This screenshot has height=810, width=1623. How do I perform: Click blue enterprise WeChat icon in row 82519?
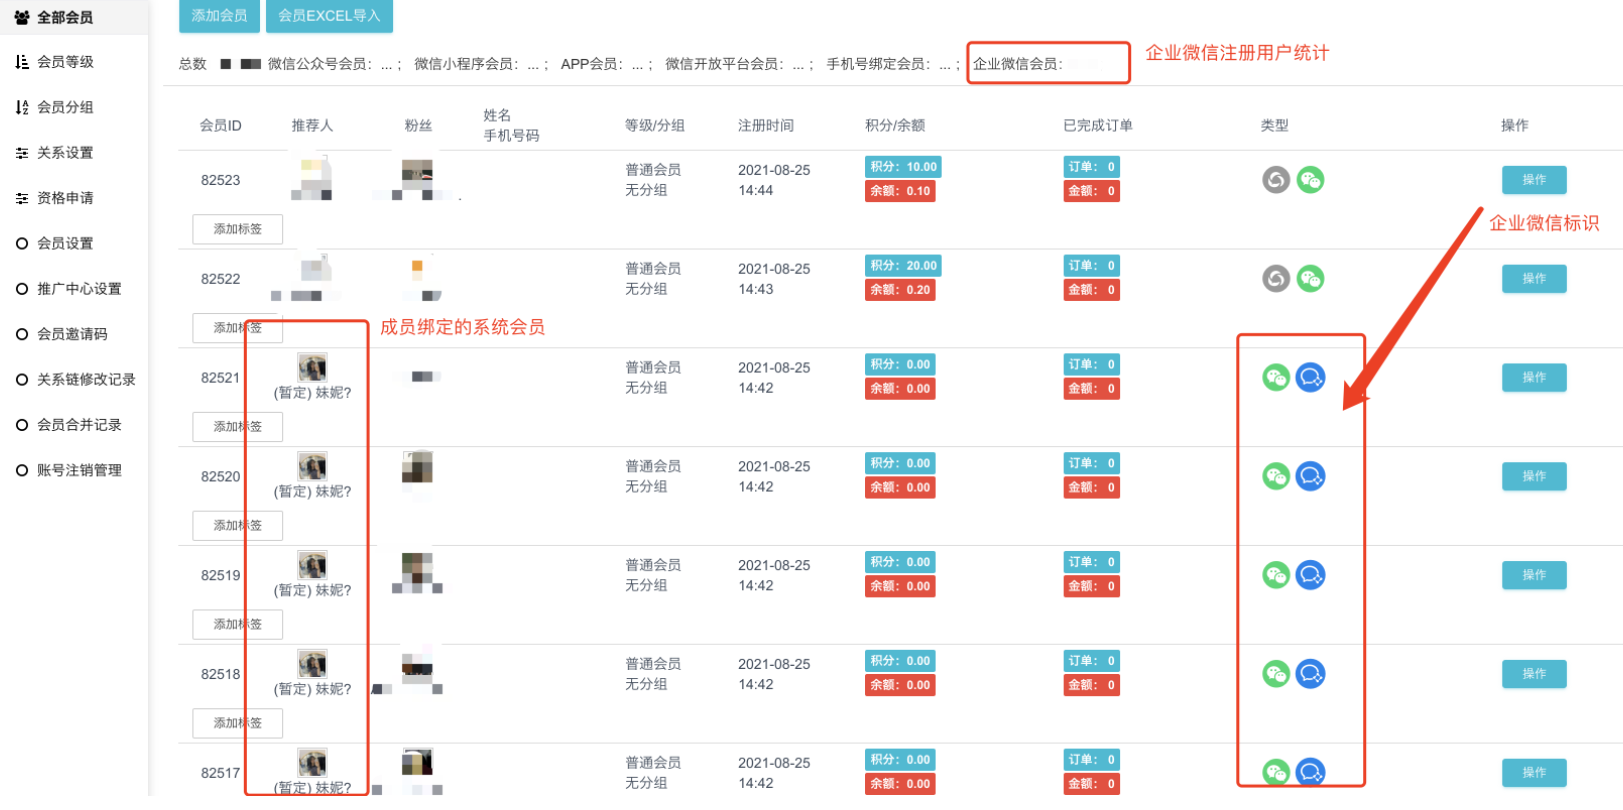pos(1310,575)
